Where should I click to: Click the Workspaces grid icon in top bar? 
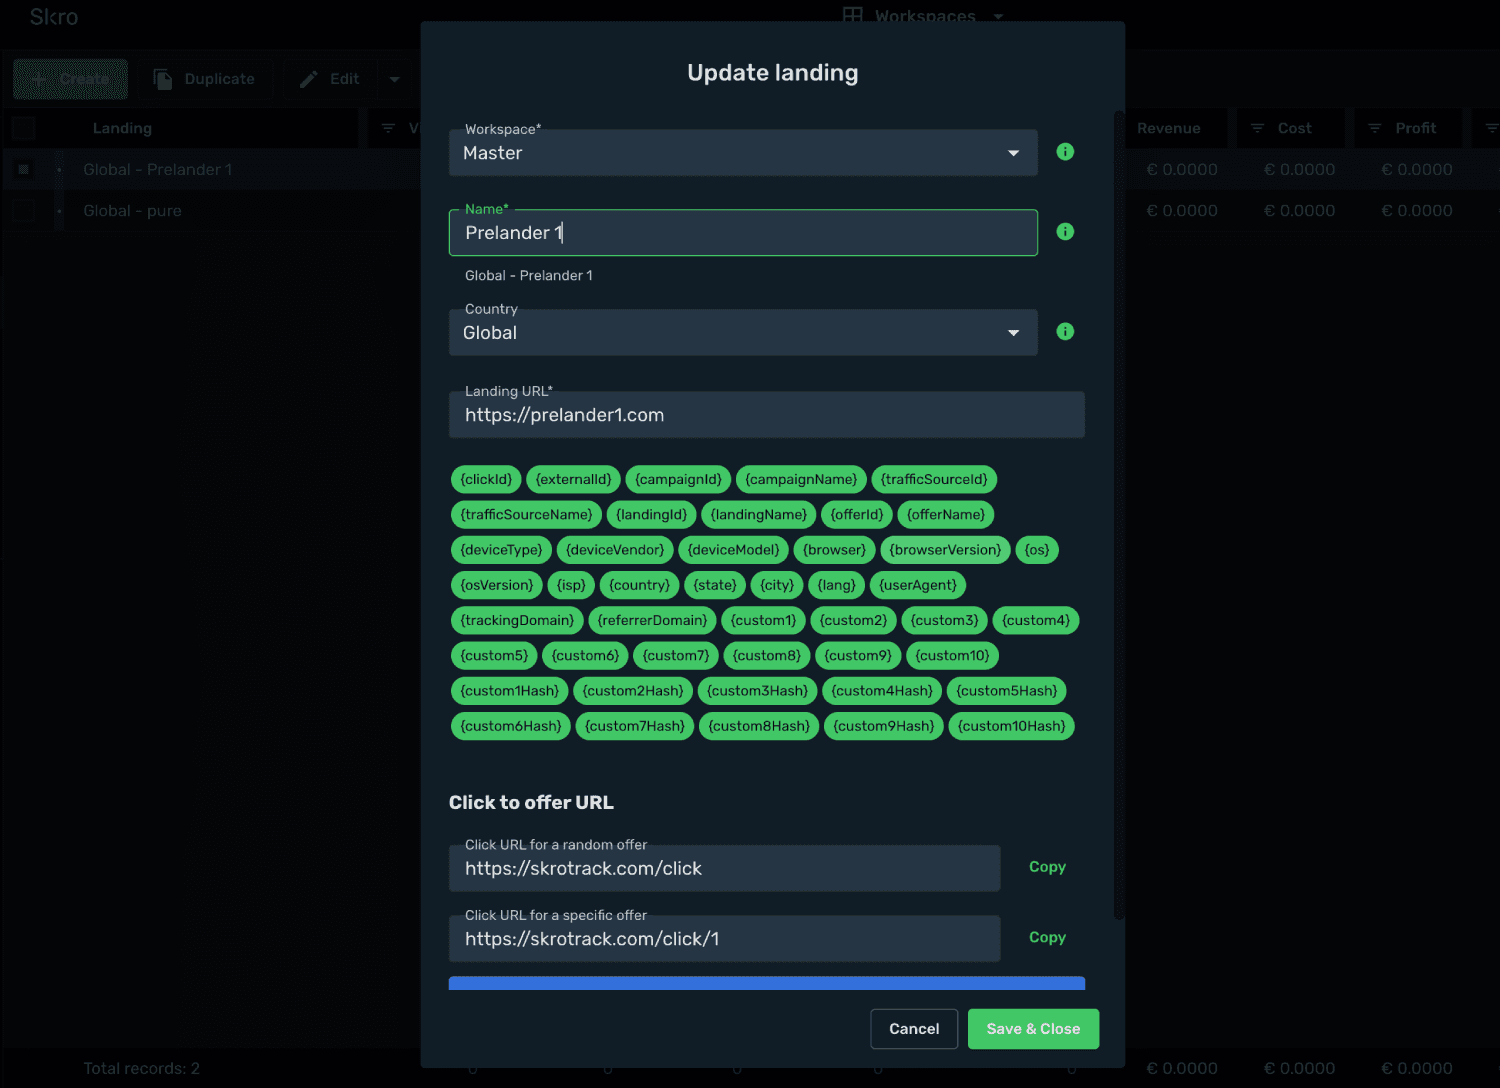pos(852,15)
